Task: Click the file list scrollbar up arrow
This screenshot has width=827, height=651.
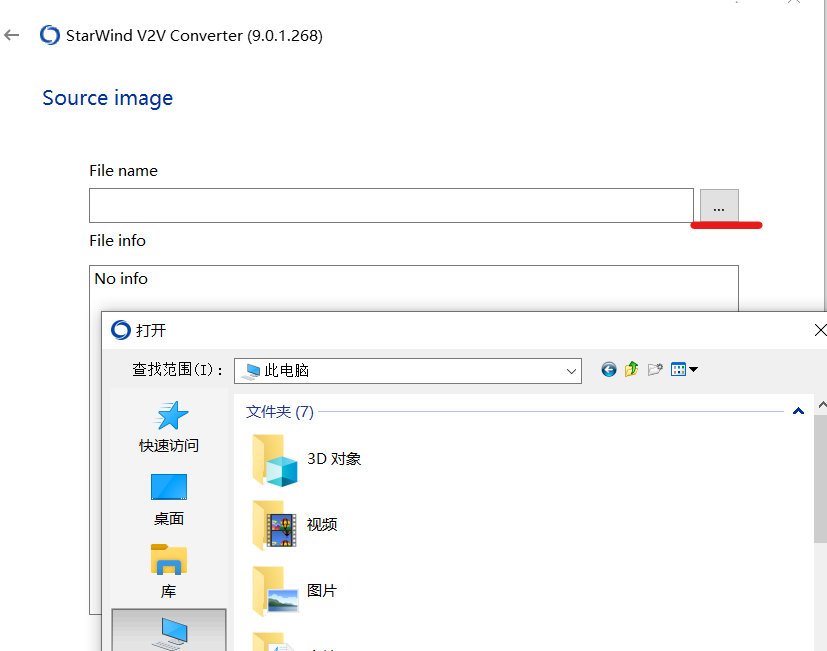Action: 821,405
